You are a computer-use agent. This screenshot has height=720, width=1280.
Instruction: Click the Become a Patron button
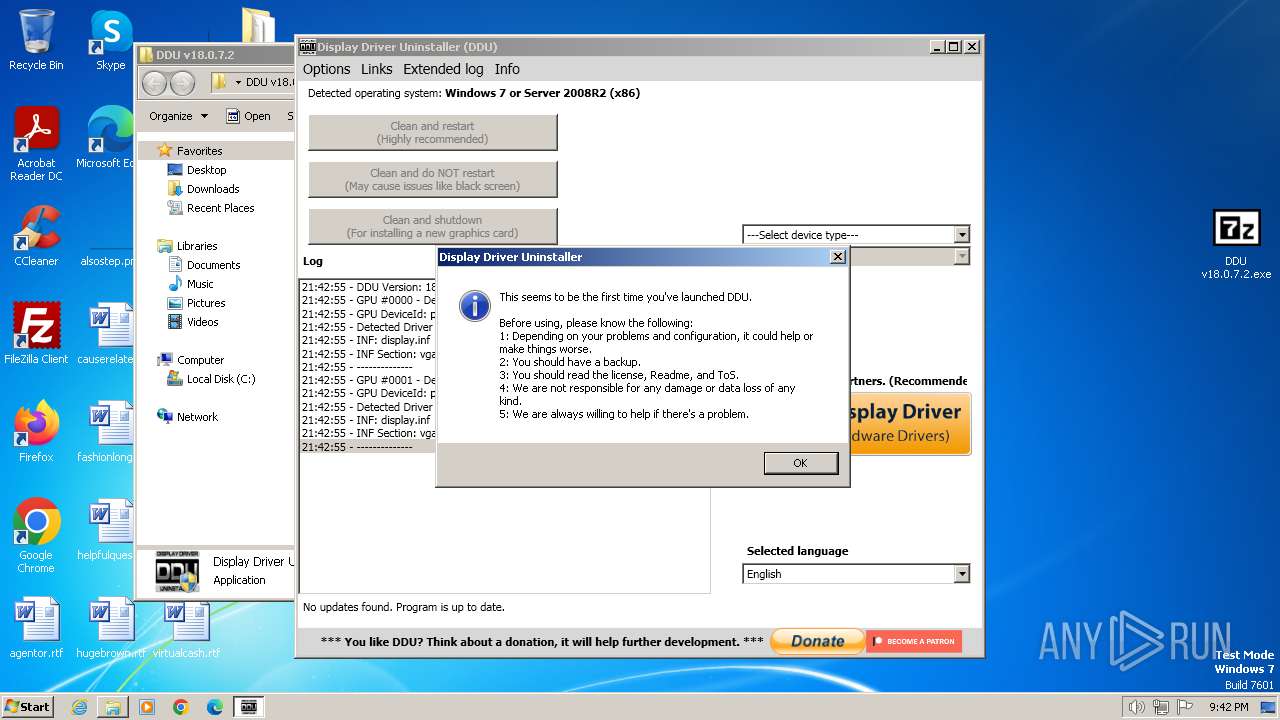tap(914, 641)
